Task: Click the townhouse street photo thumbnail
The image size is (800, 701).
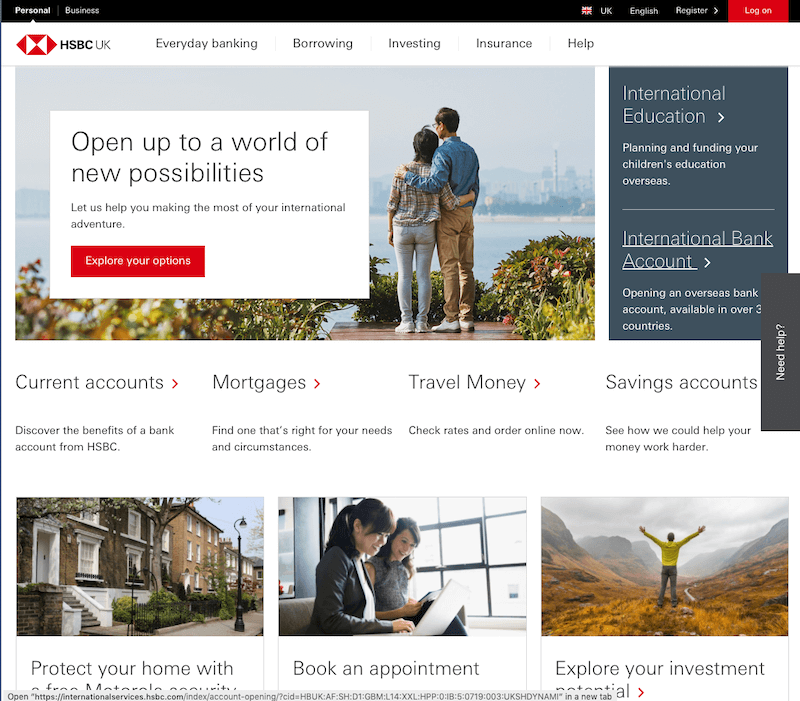Action: [140, 566]
